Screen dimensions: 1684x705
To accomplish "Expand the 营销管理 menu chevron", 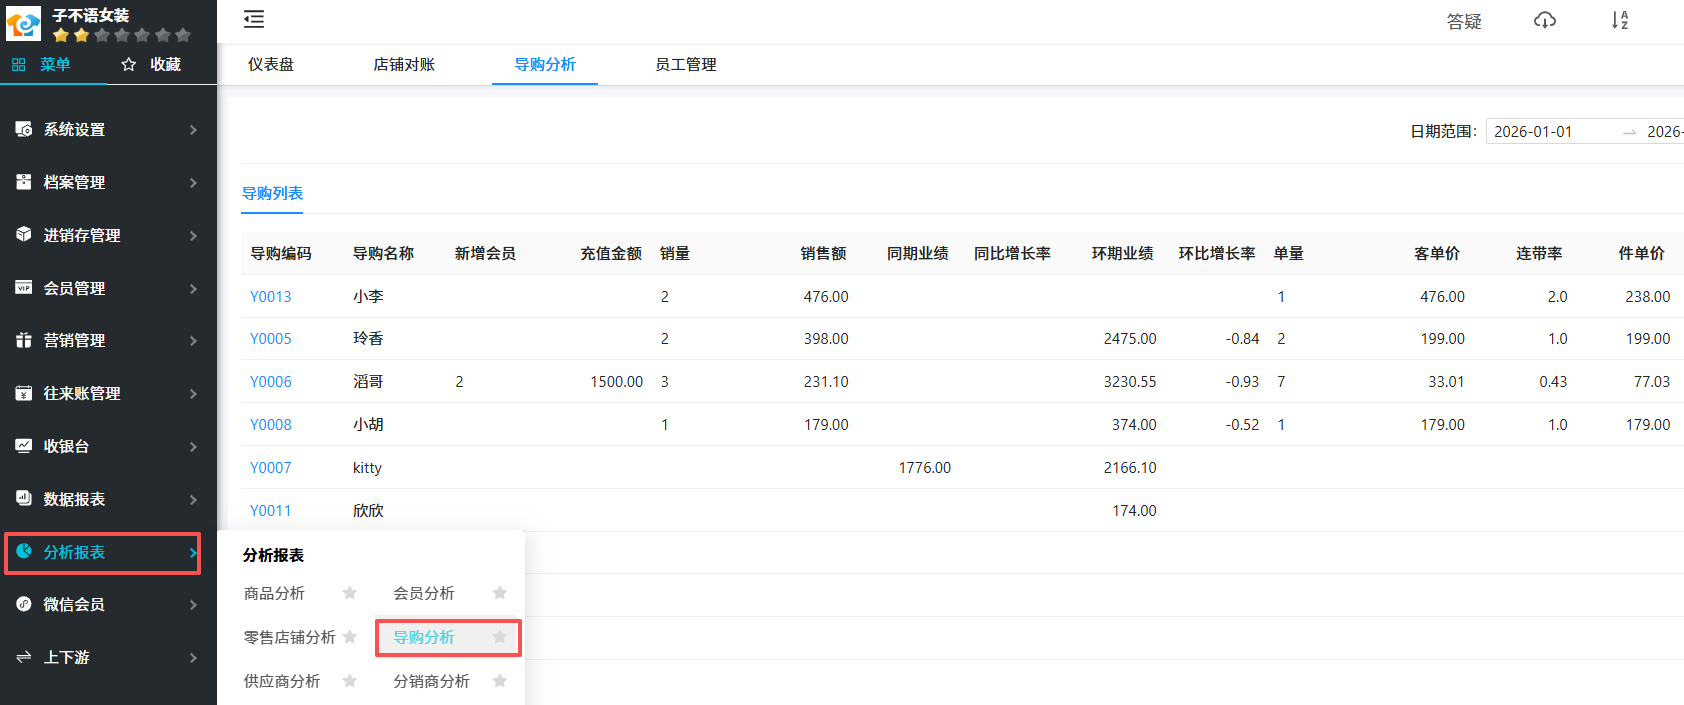I will pos(193,341).
